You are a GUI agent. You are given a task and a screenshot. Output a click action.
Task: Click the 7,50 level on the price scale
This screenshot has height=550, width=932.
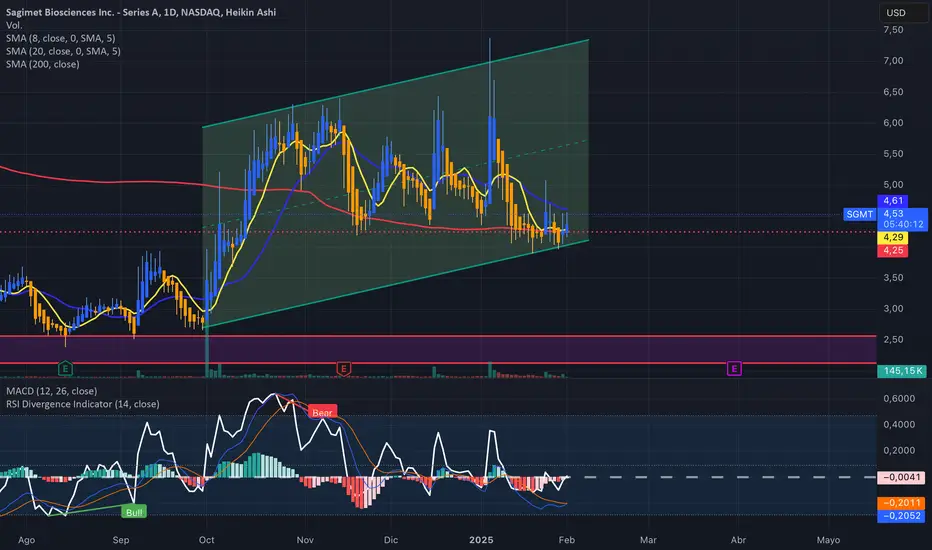[893, 30]
